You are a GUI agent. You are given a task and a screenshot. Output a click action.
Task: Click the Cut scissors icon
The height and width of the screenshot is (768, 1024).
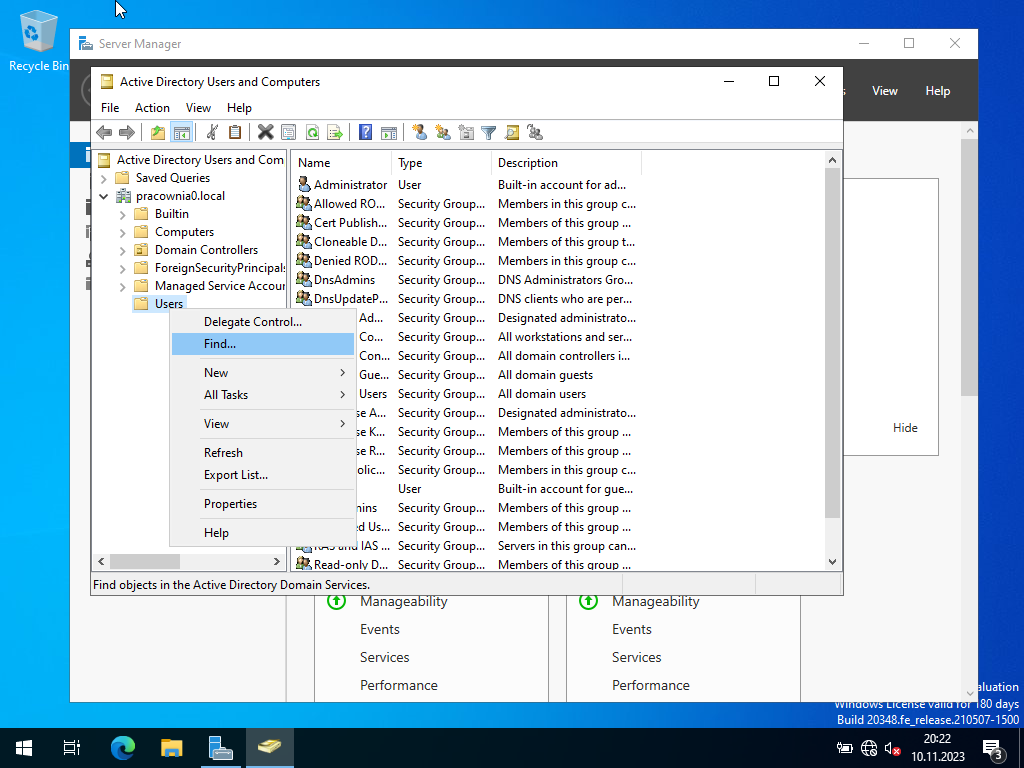coord(212,133)
